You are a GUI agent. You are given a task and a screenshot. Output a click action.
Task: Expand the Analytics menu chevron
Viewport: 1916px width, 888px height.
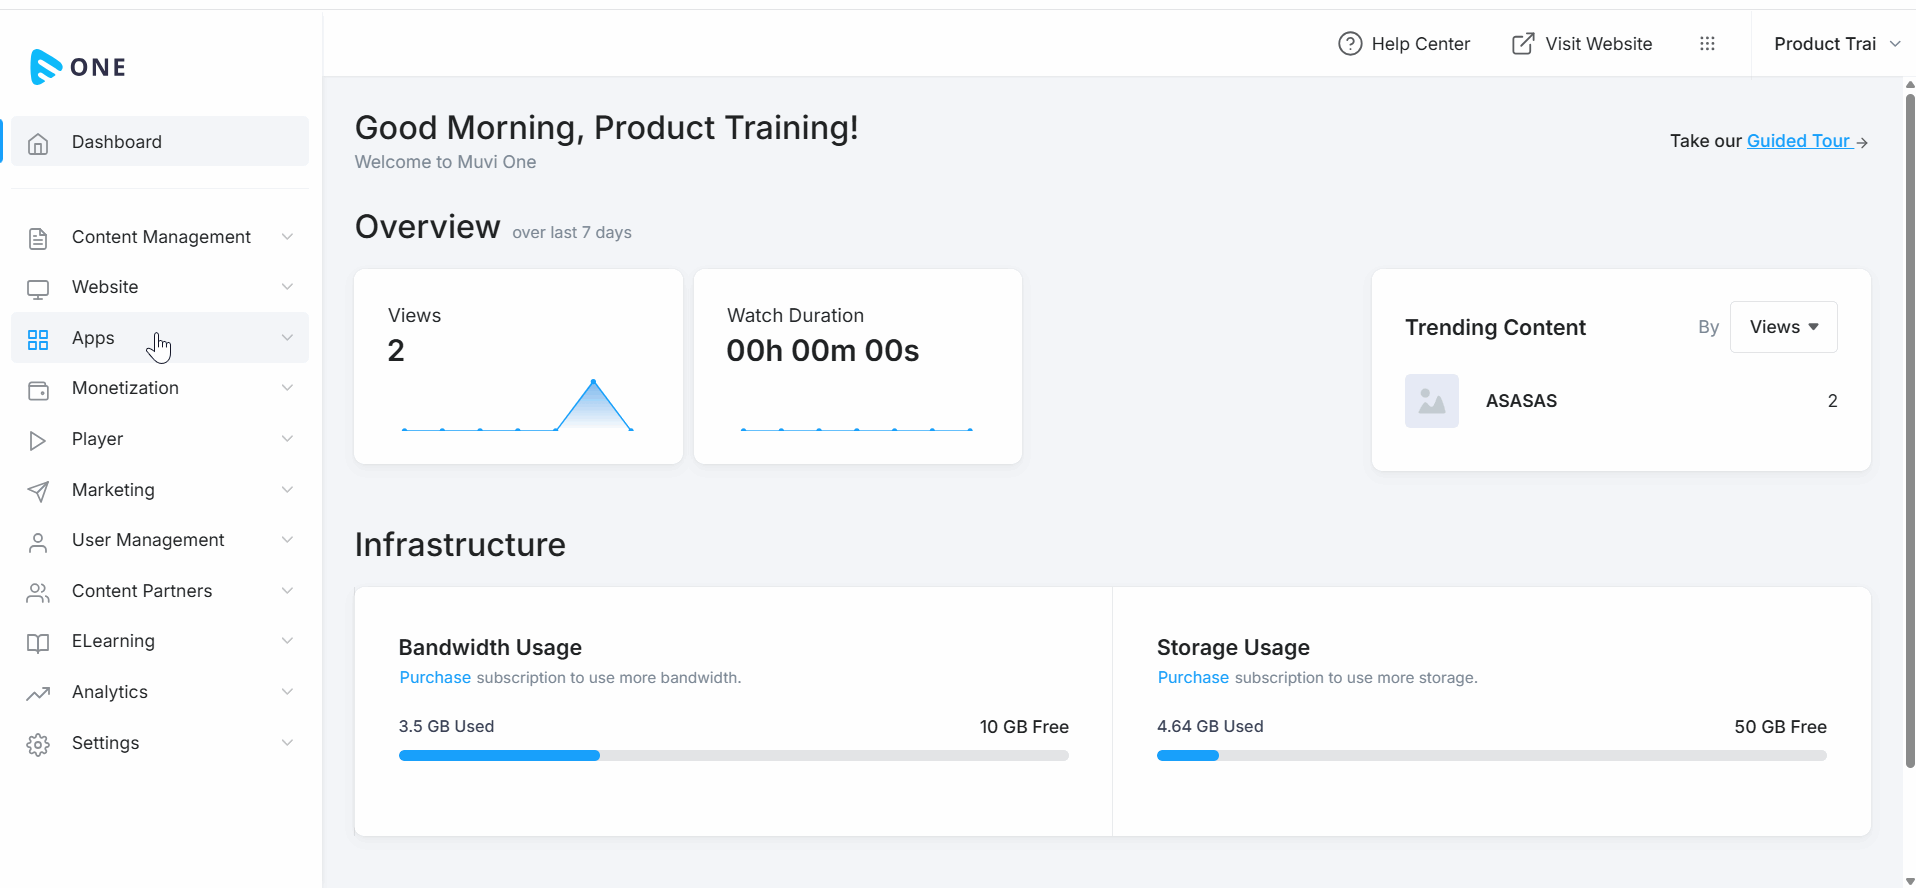pyautogui.click(x=287, y=692)
